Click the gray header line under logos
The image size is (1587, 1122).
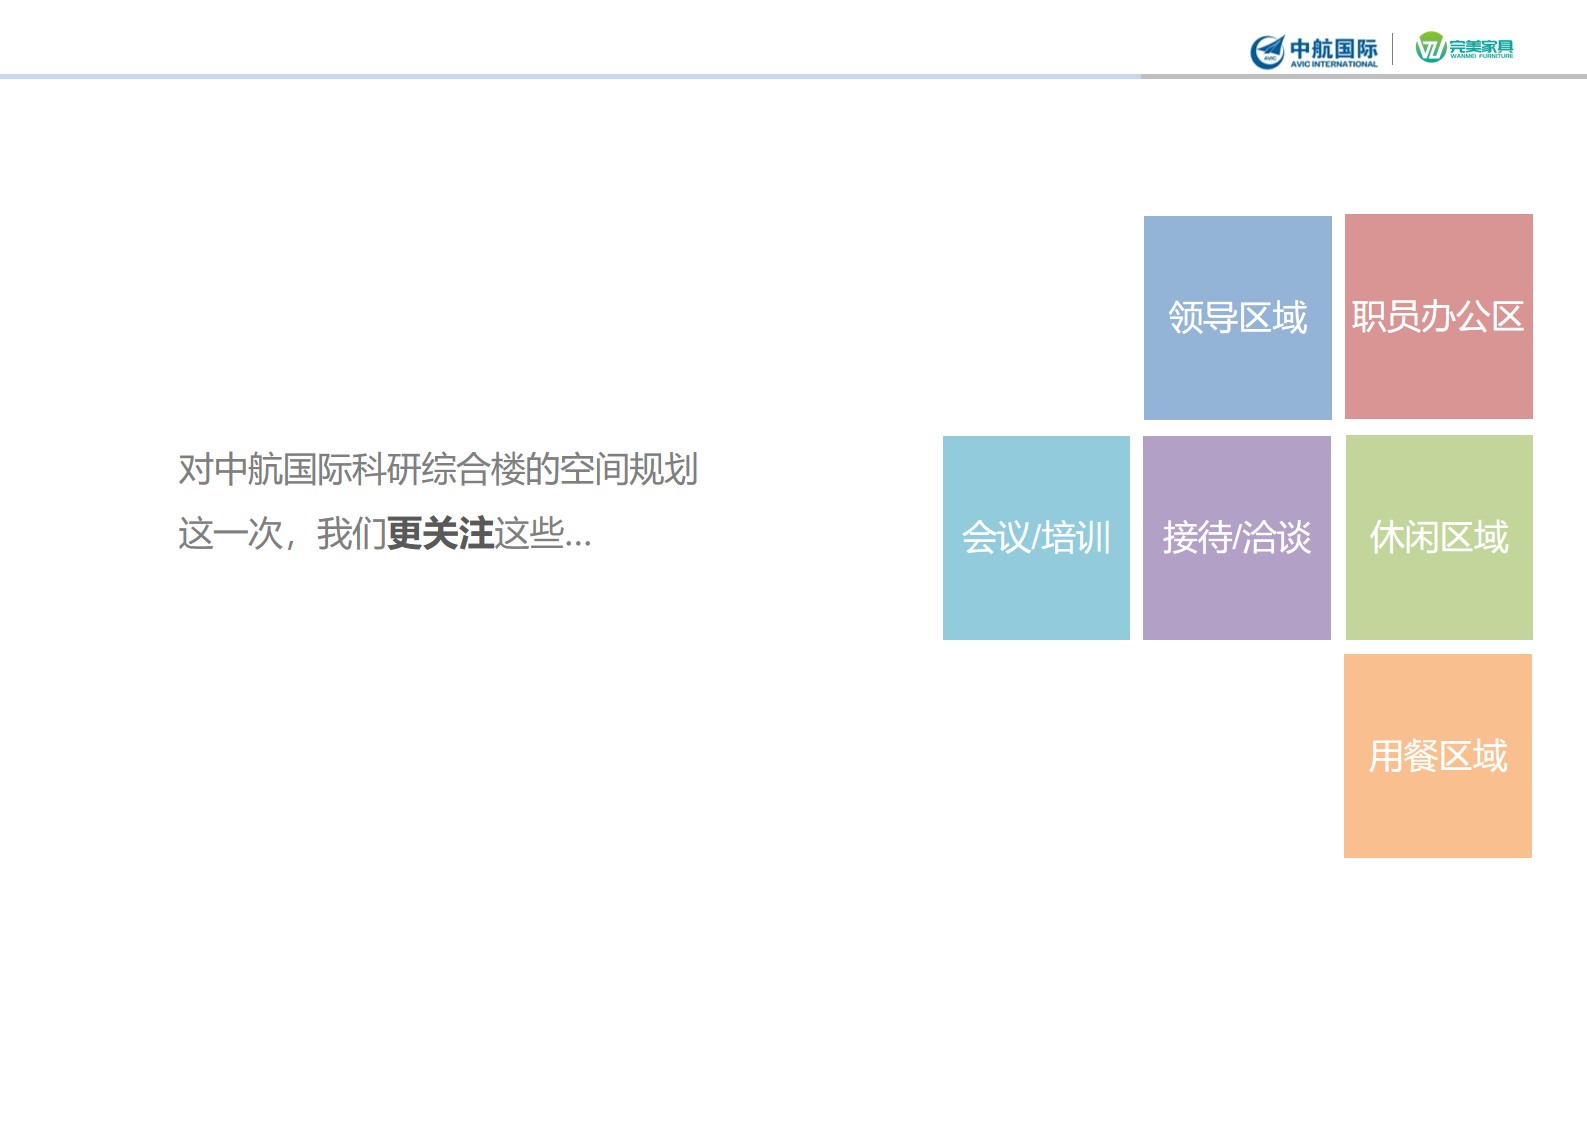(1362, 76)
